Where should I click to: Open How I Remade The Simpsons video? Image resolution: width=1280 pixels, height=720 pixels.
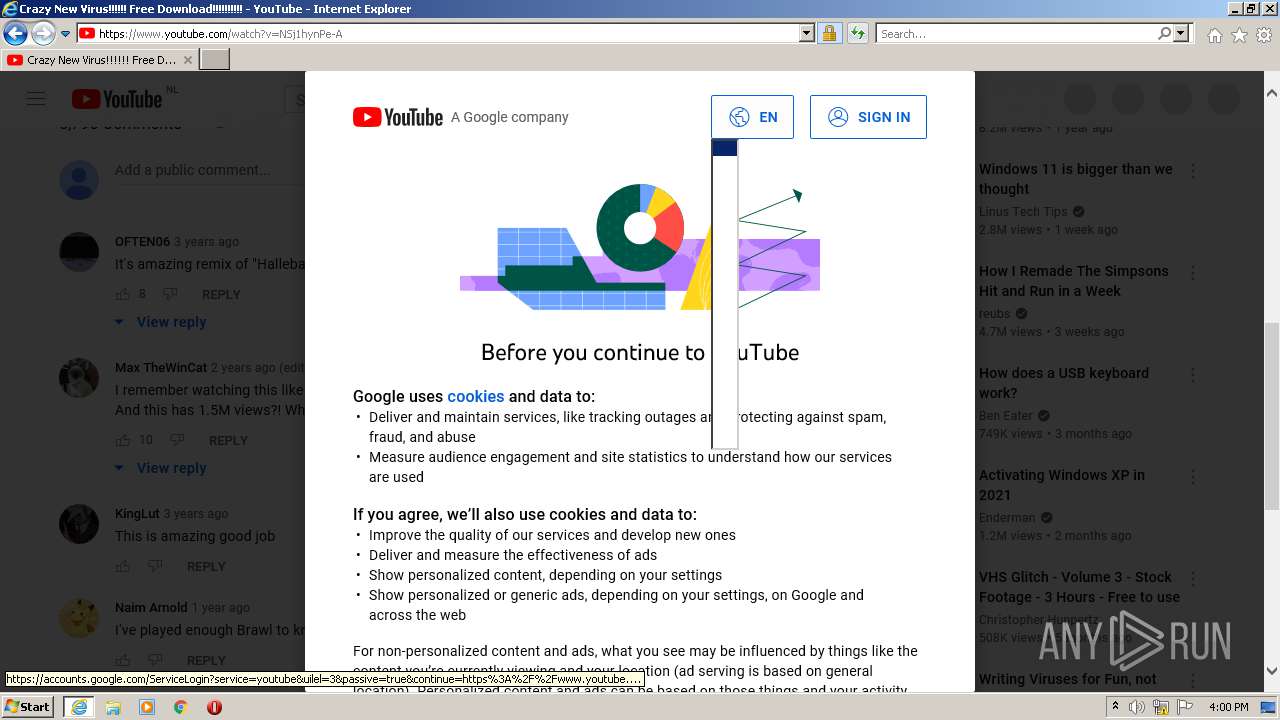pyautogui.click(x=1074, y=281)
